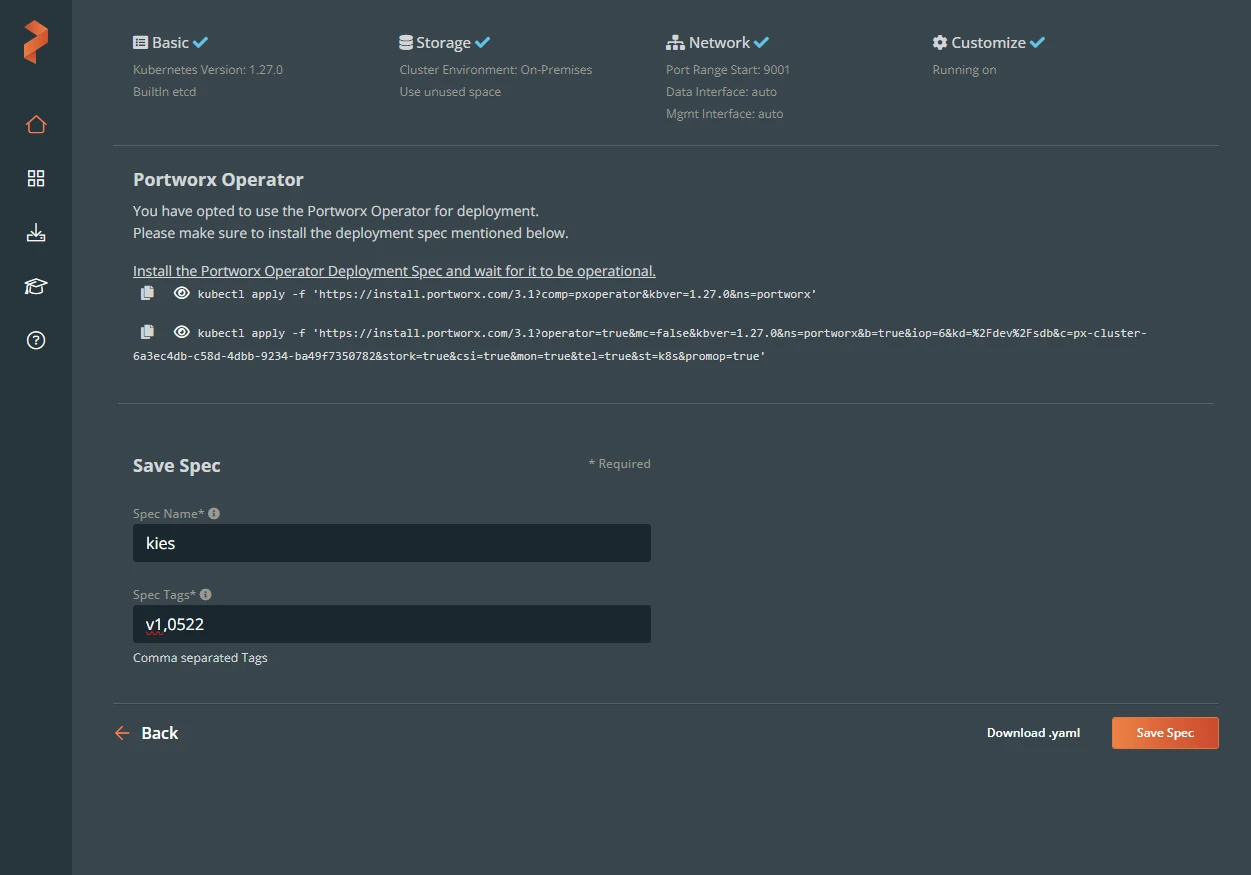This screenshot has width=1251, height=875.
Task: Open Install the Portworx Operator Deployment Spec link
Action: [394, 271]
